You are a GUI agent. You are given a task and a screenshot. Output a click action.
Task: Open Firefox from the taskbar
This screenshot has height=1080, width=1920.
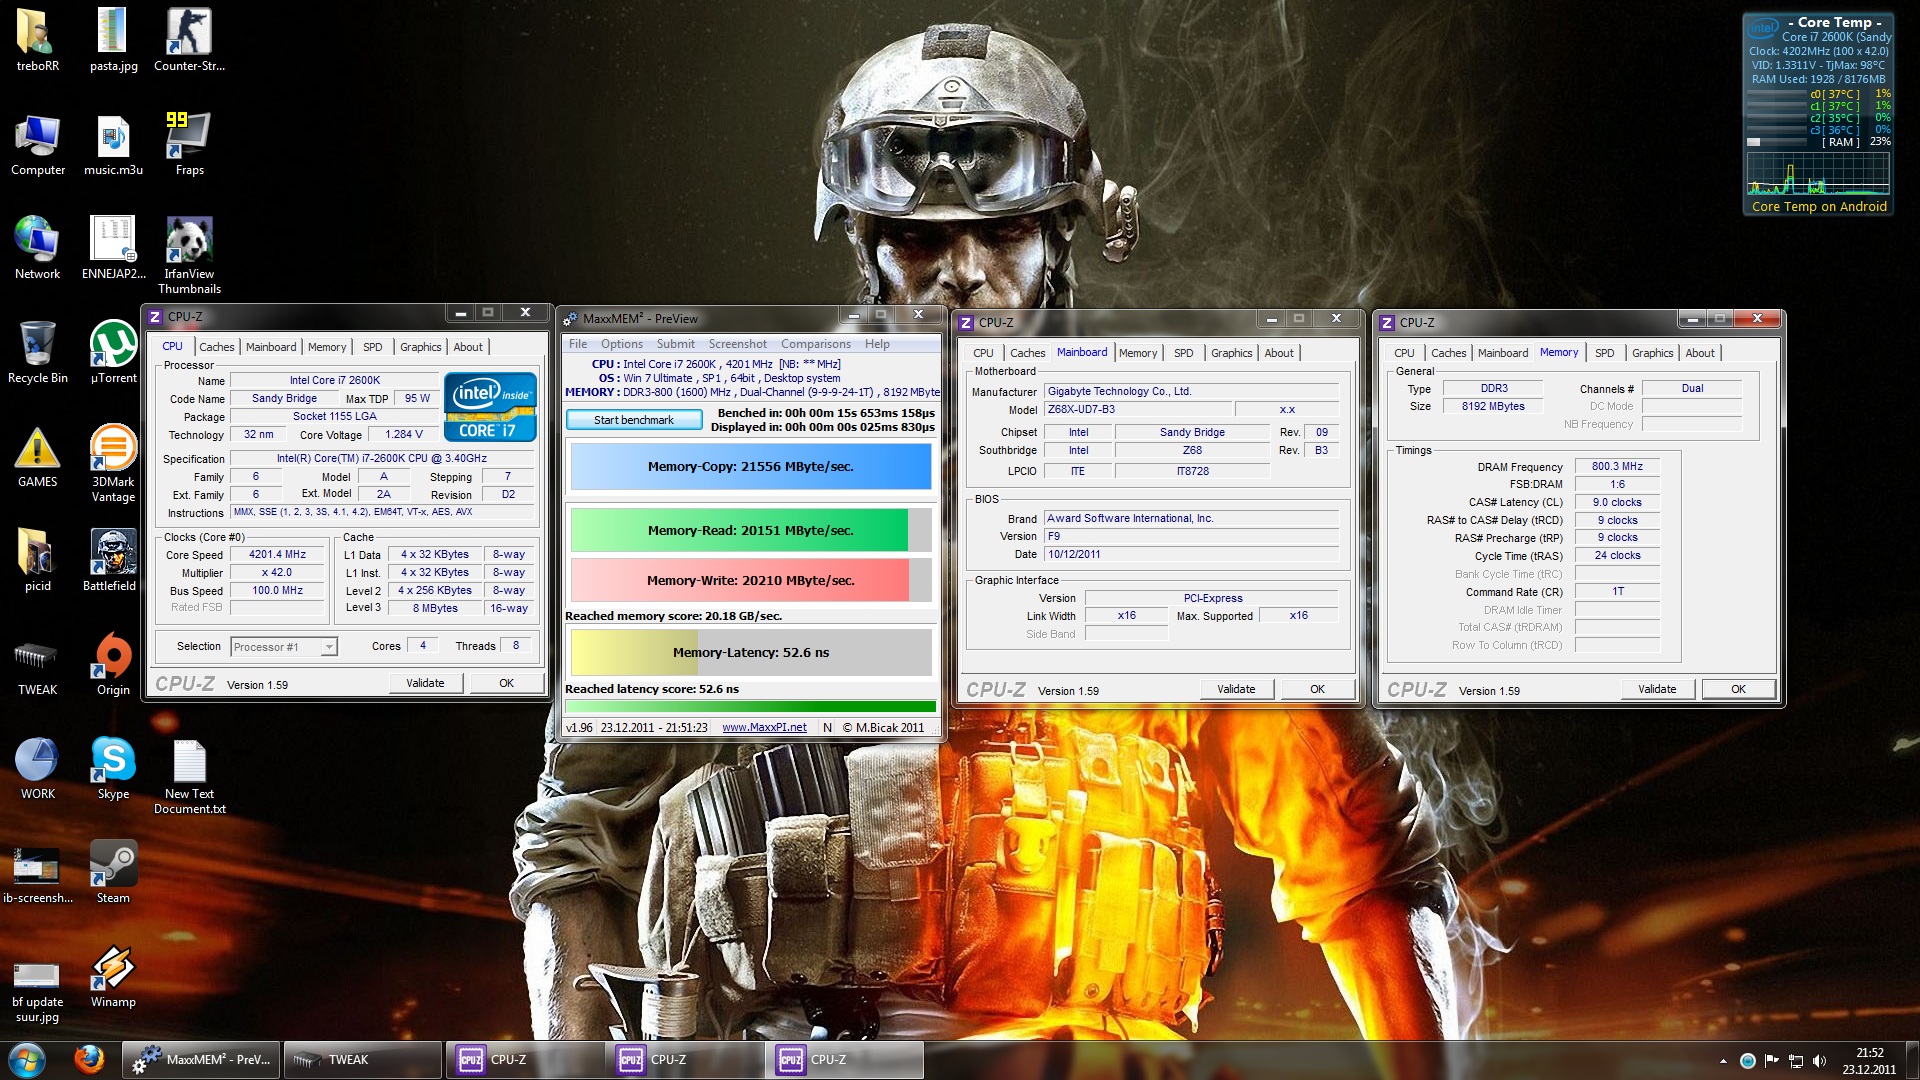click(x=89, y=1059)
